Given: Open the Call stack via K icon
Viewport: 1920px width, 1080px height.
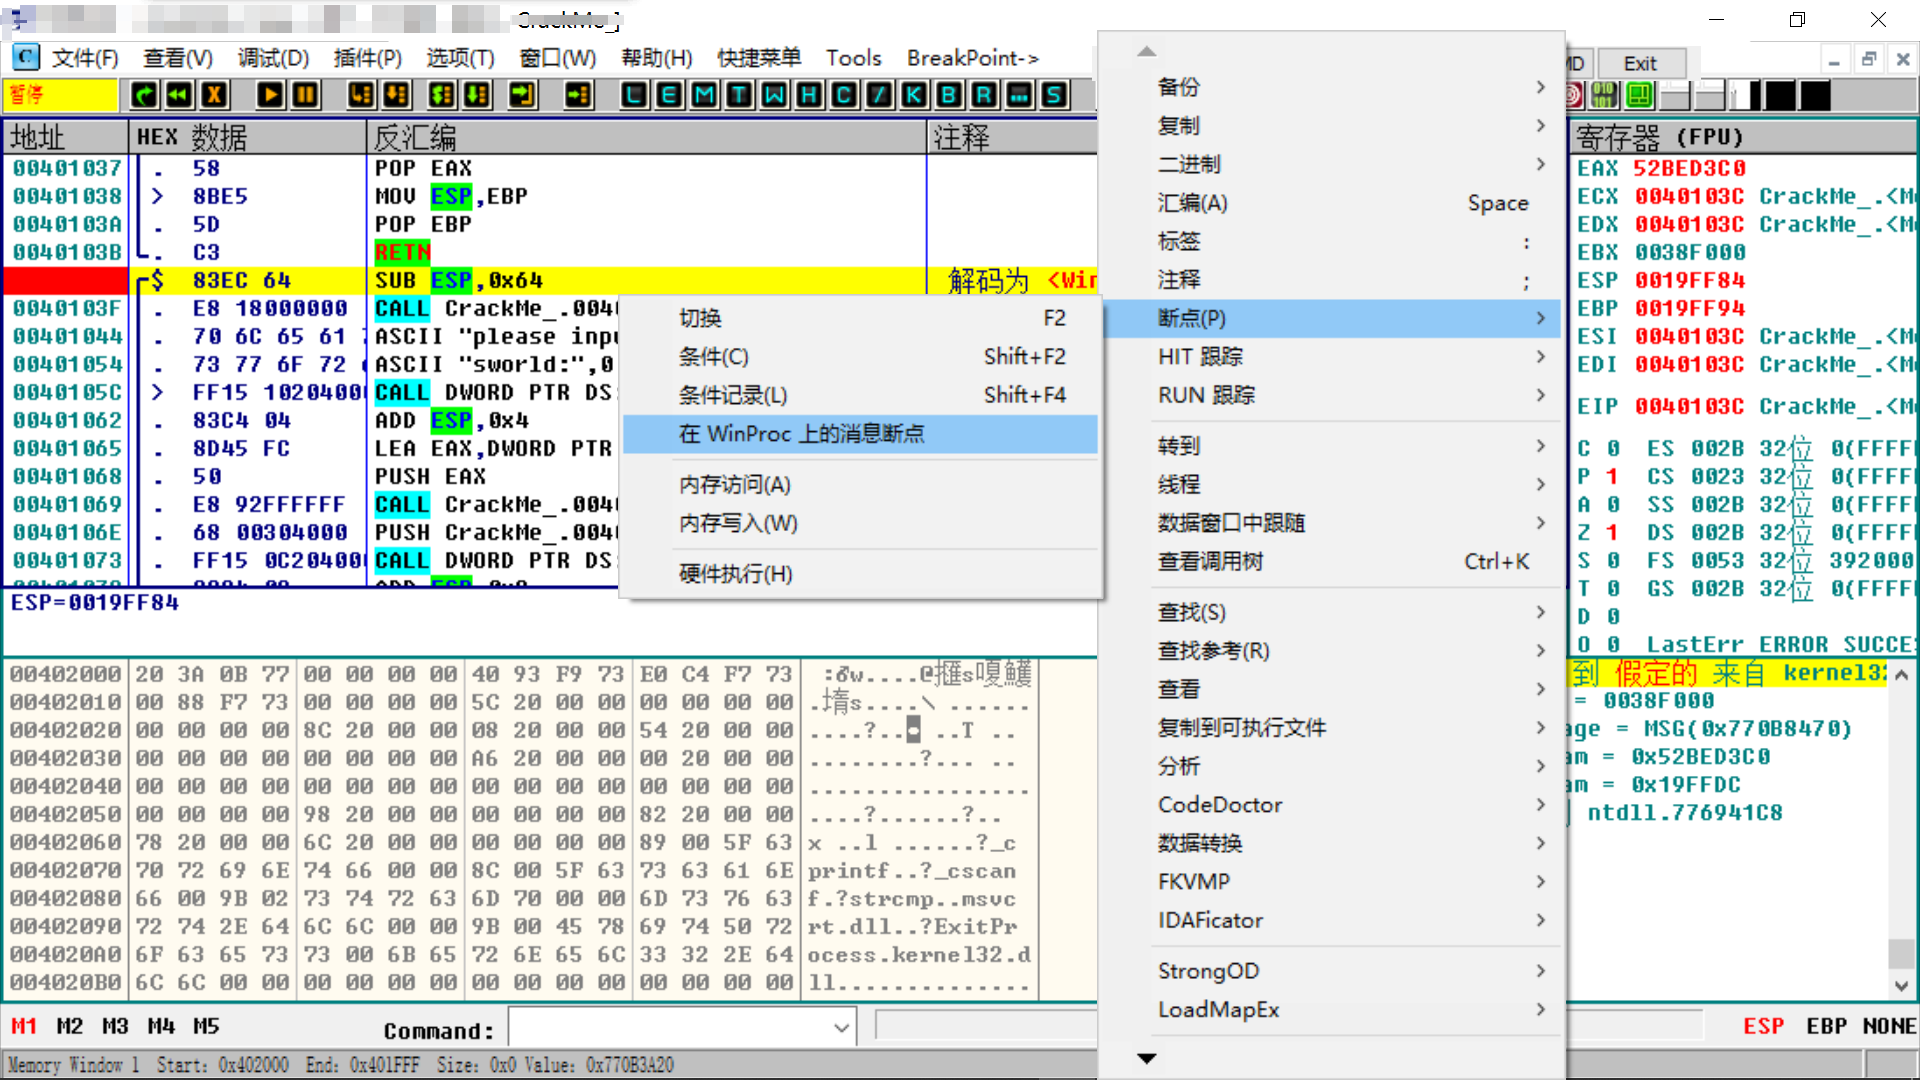Looking at the screenshot, I should 914,95.
